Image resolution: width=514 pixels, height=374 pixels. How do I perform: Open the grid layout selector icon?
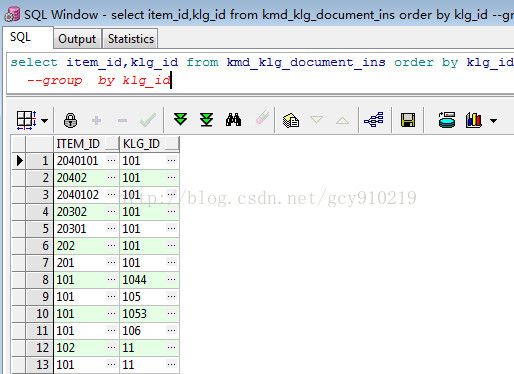[26, 120]
